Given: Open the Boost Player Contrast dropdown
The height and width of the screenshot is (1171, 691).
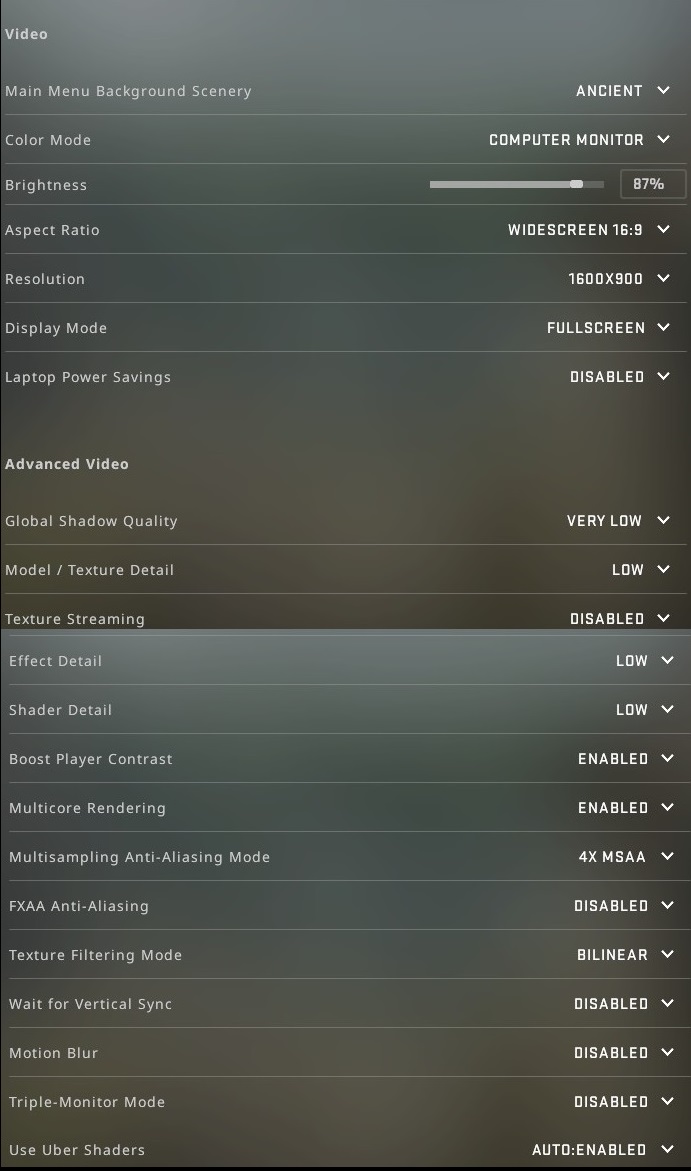Looking at the screenshot, I should click(625, 759).
